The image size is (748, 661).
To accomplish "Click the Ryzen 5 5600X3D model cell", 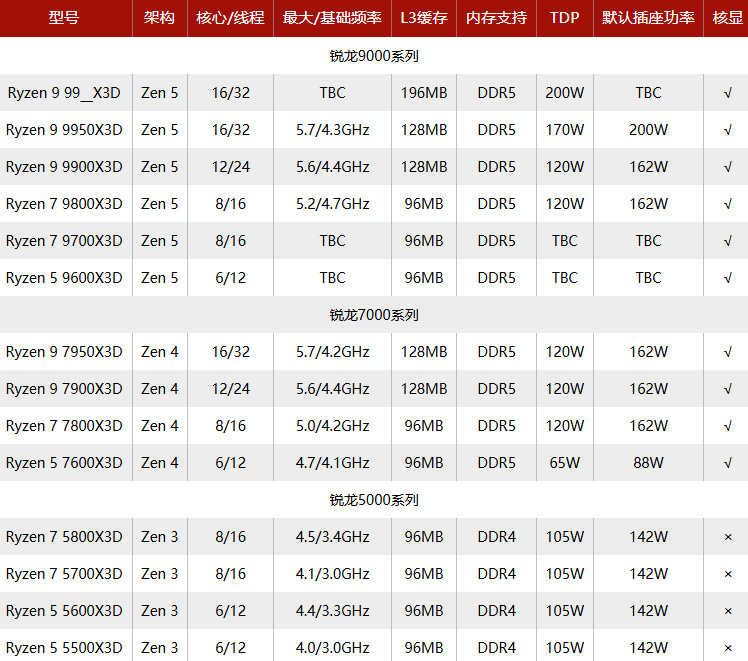I will [x=64, y=611].
